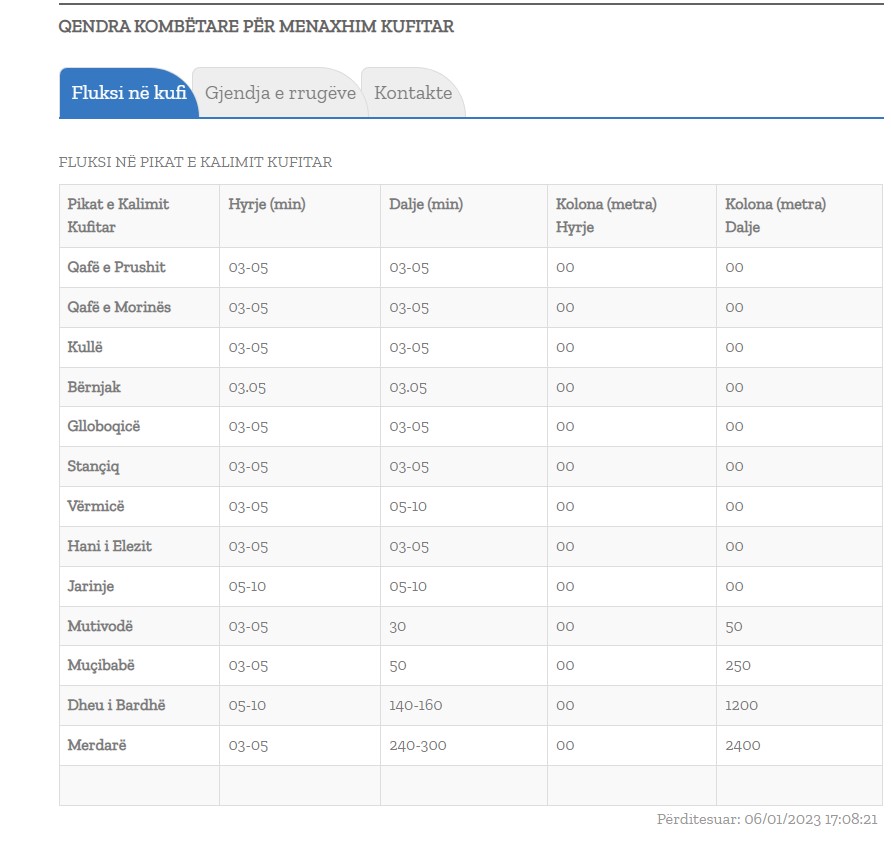
Task: Click the Pikat e Kalimit Kufitar column header
Action: click(x=119, y=215)
